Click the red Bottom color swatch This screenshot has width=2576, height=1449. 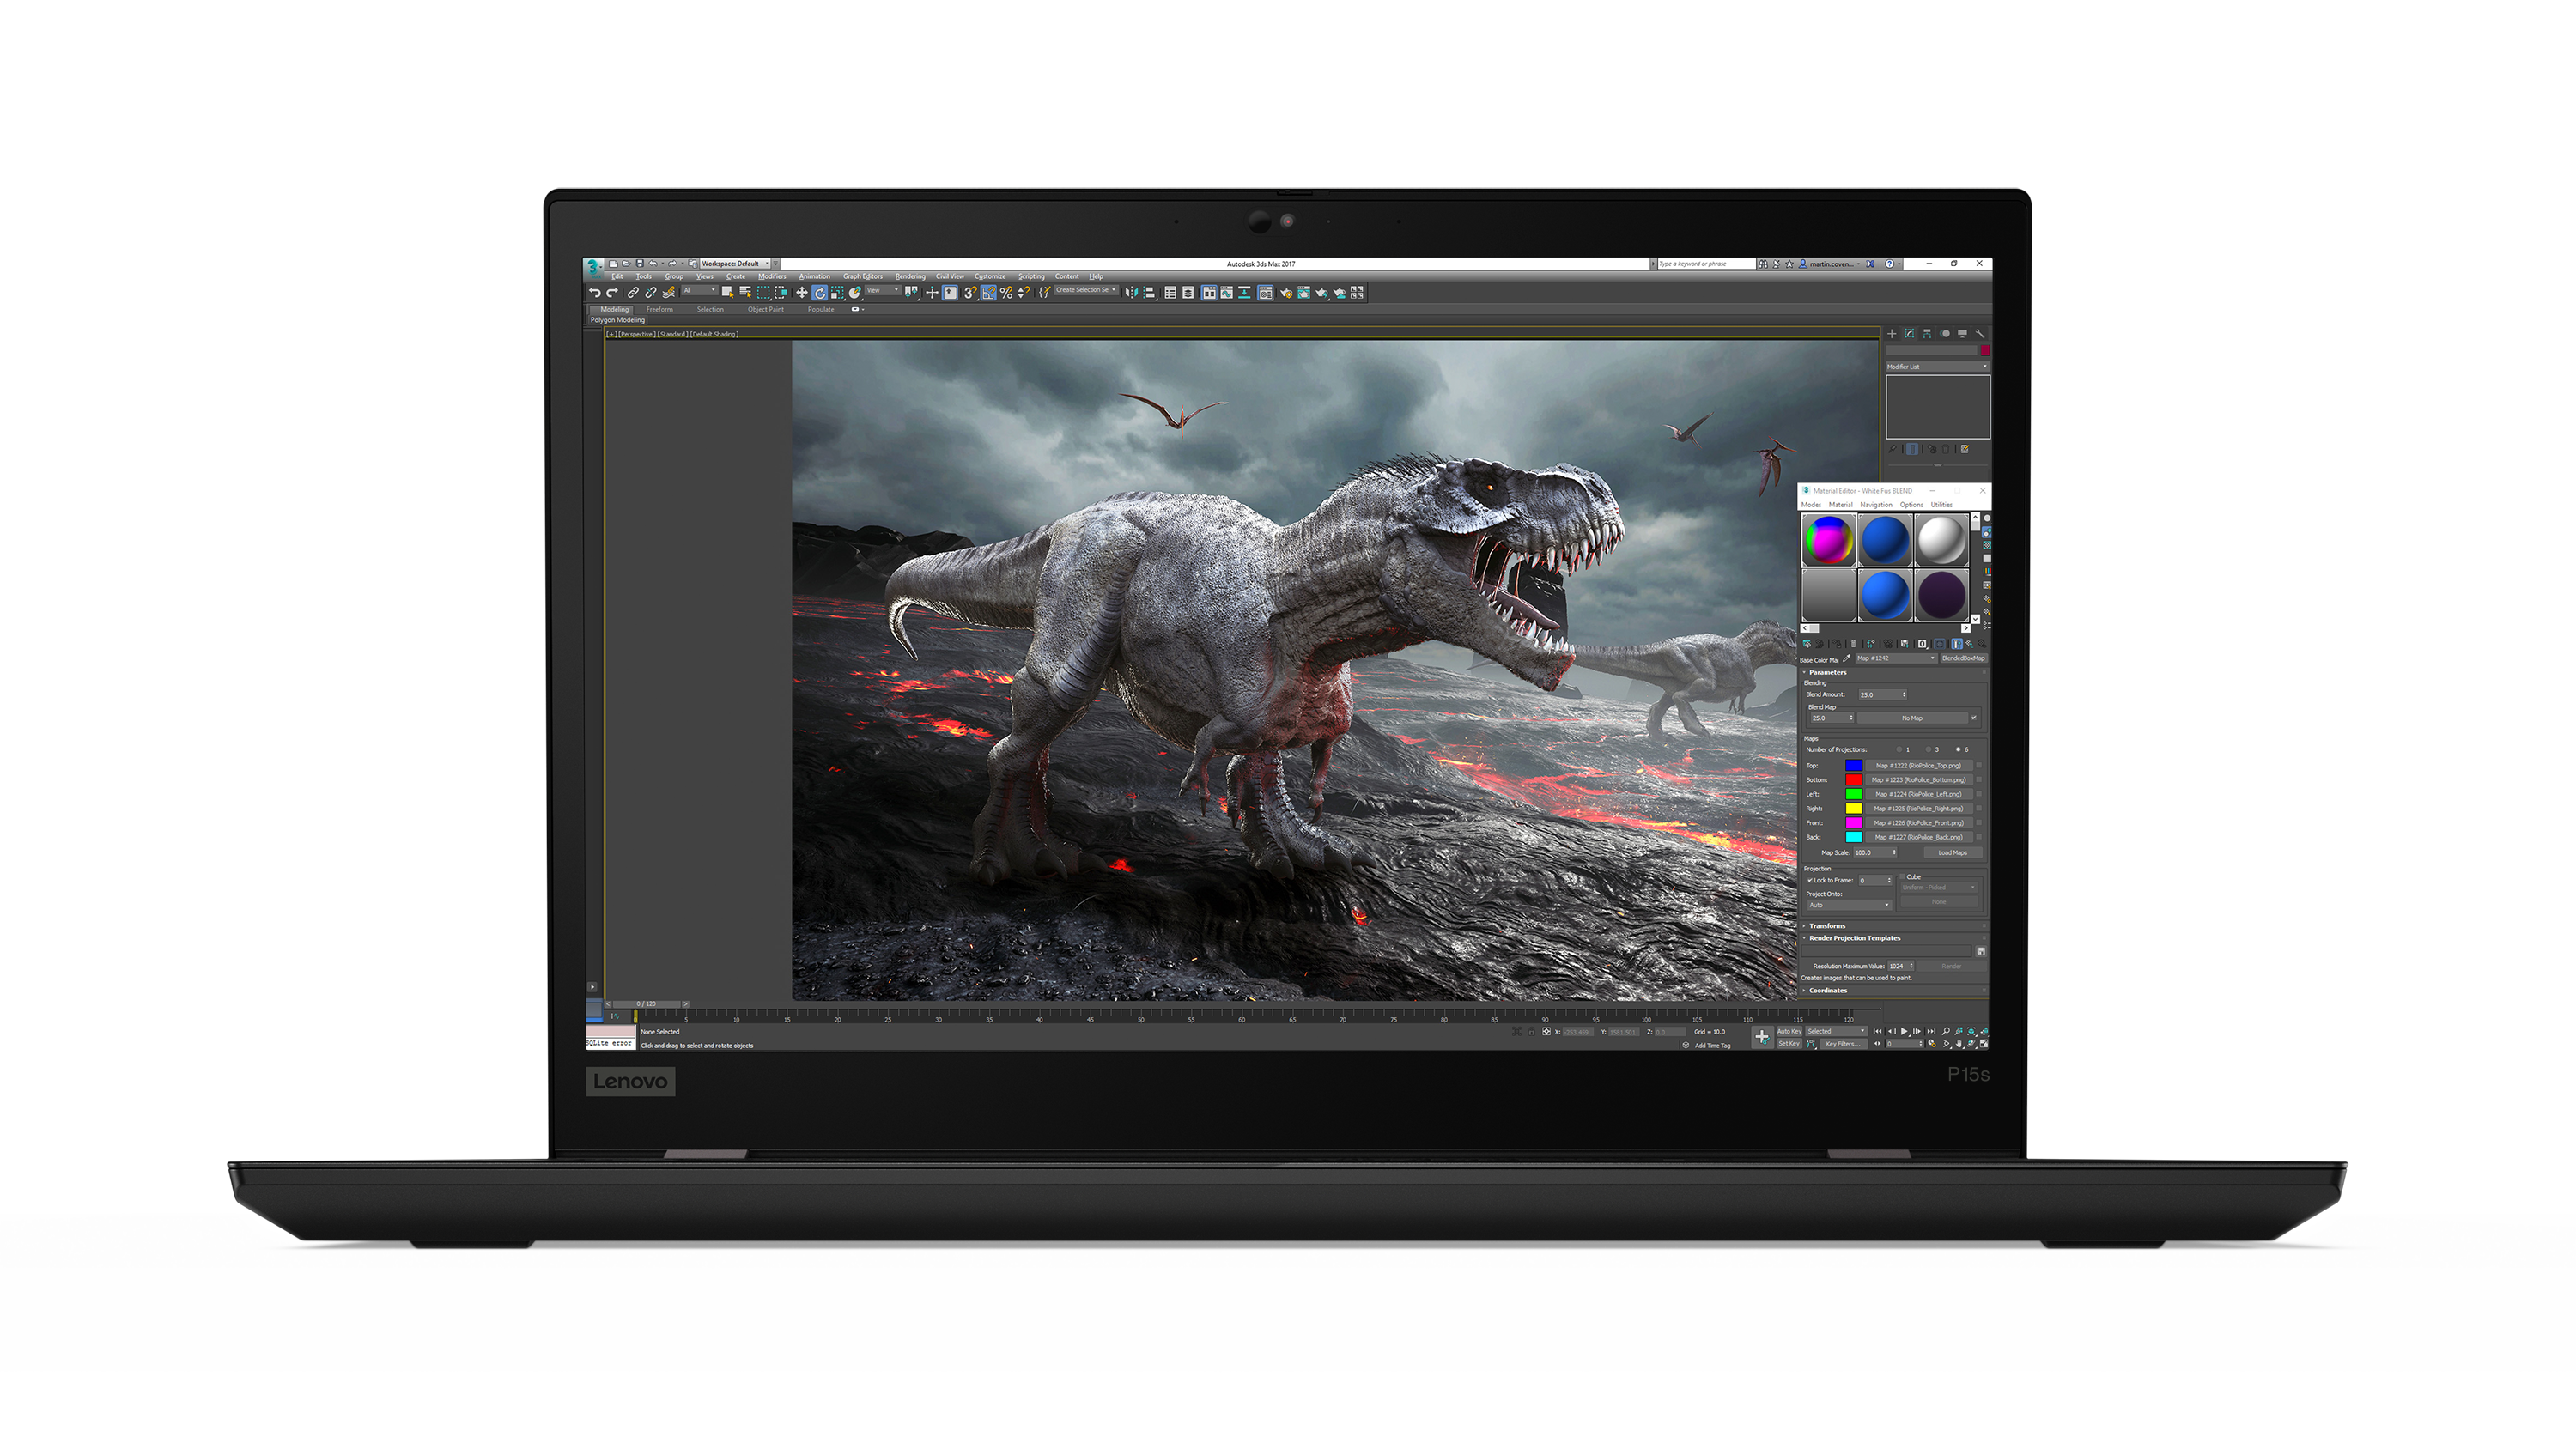pyautogui.click(x=1854, y=780)
